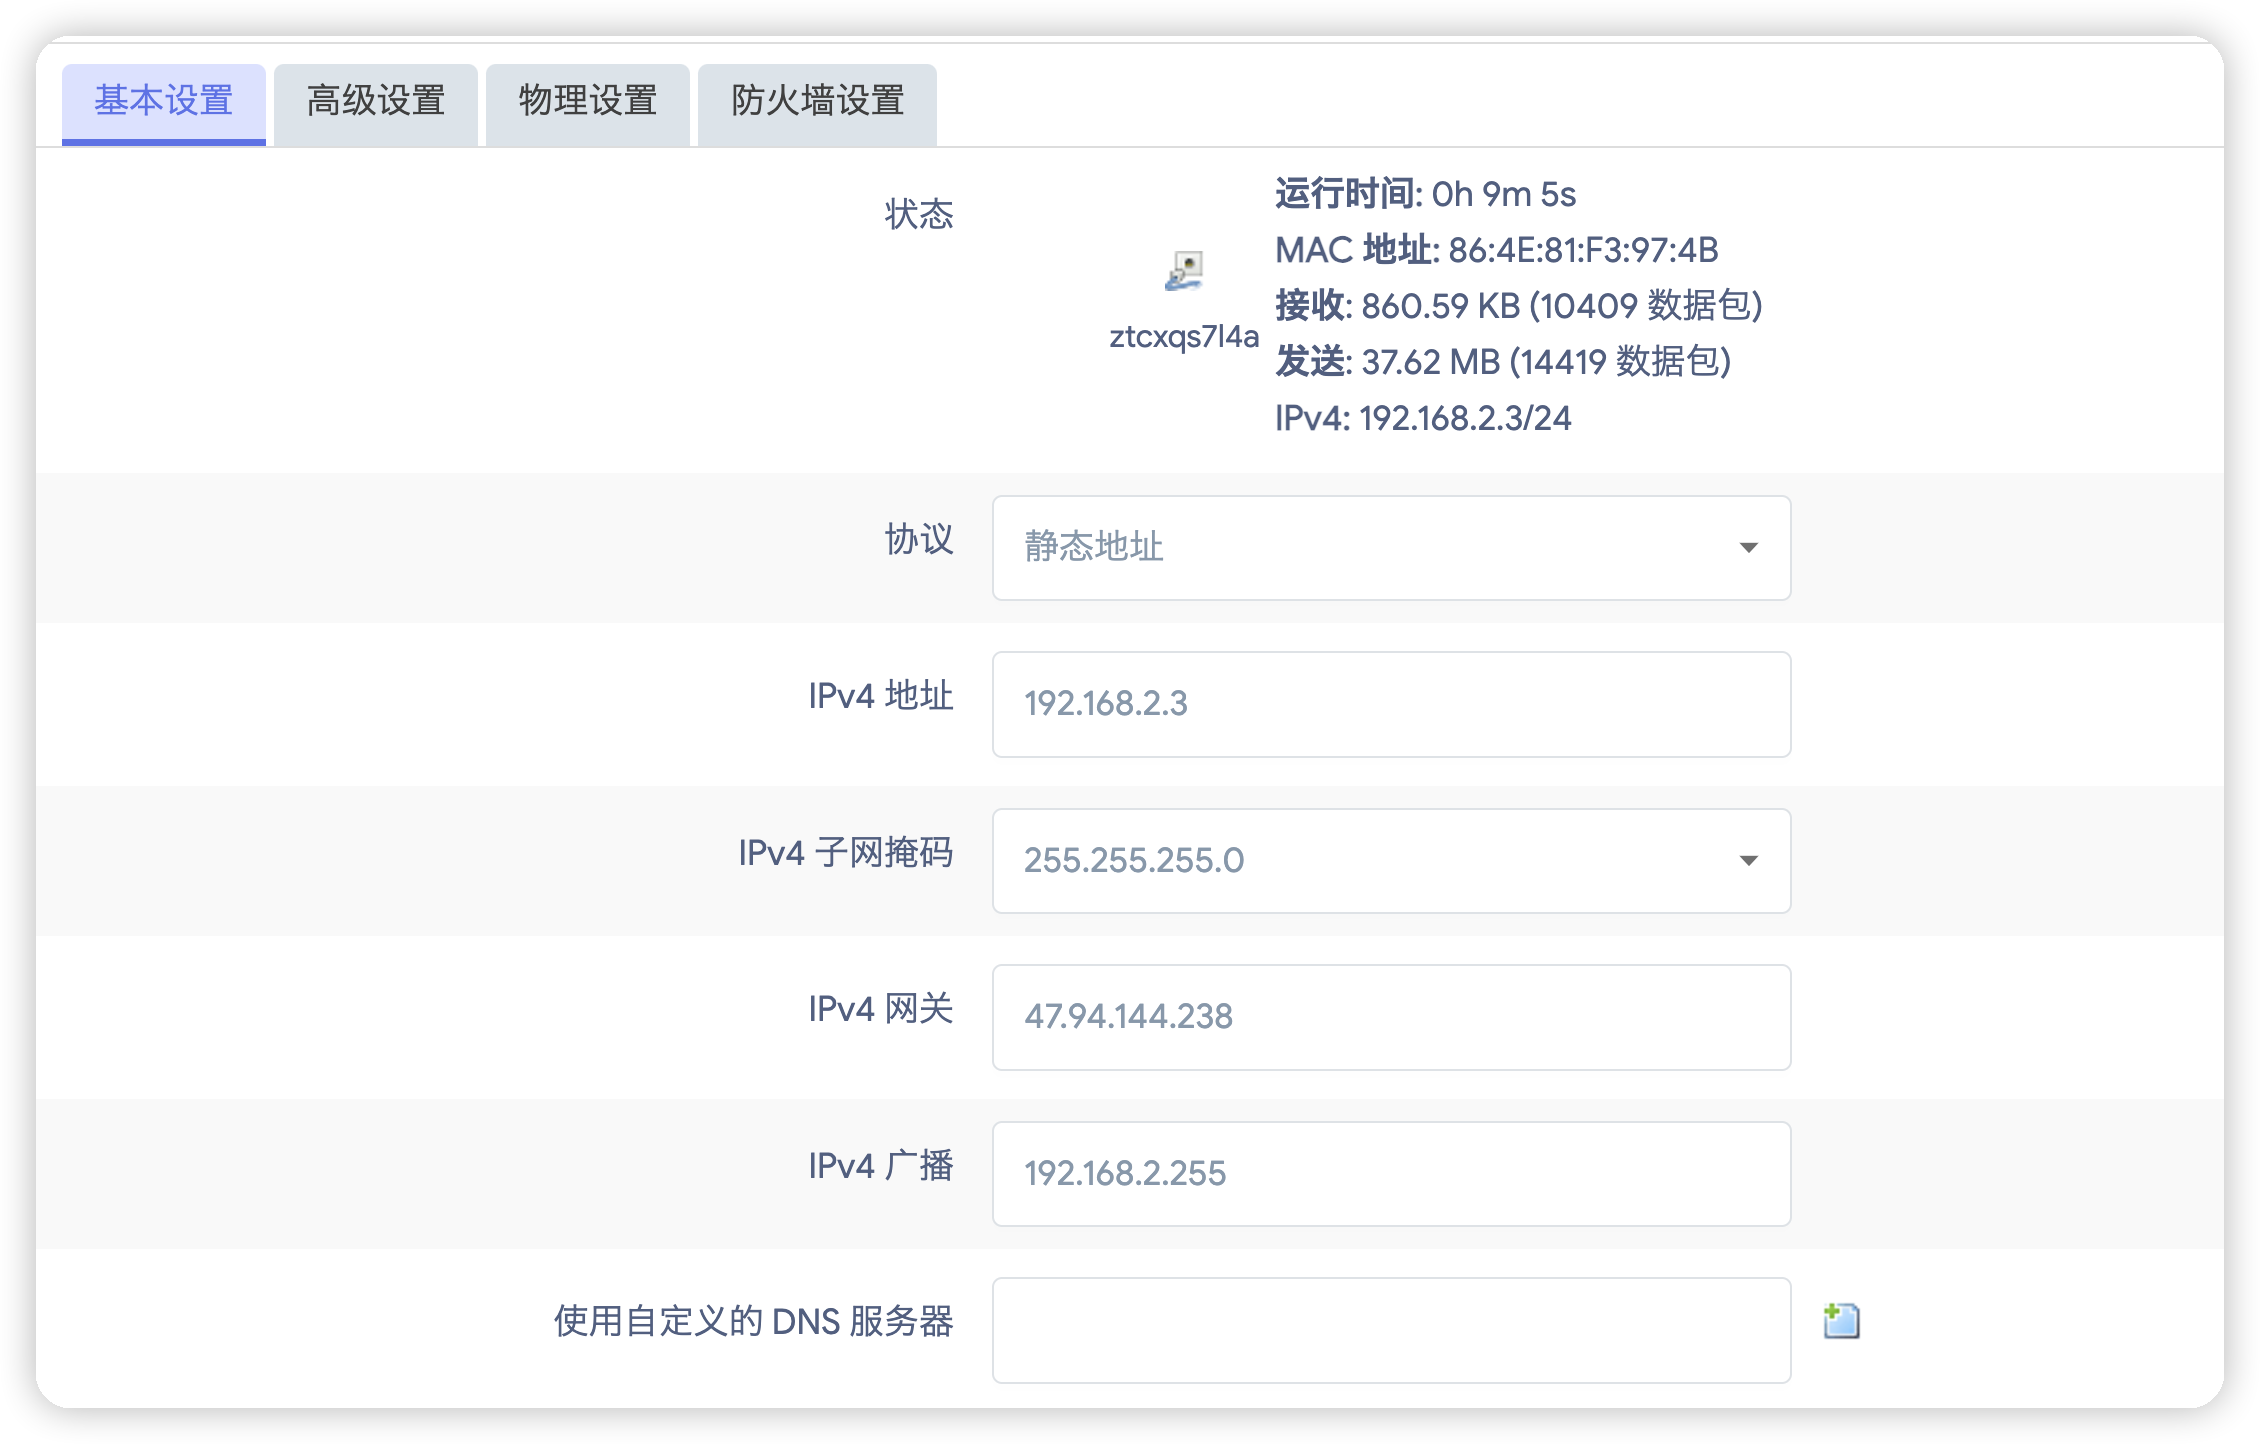Click the 运行时间 uptime text

point(1425,194)
